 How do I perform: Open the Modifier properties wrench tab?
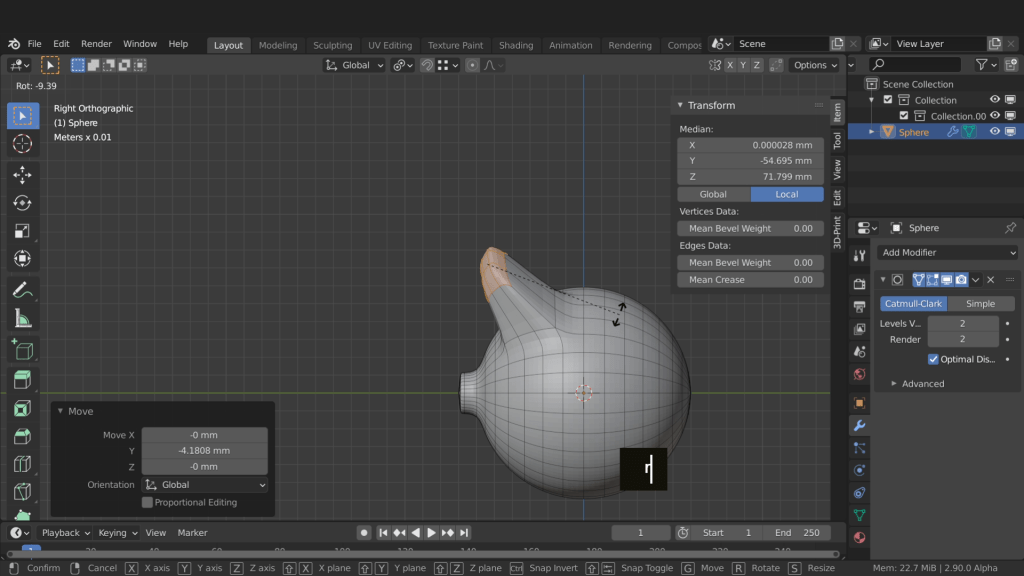point(859,426)
